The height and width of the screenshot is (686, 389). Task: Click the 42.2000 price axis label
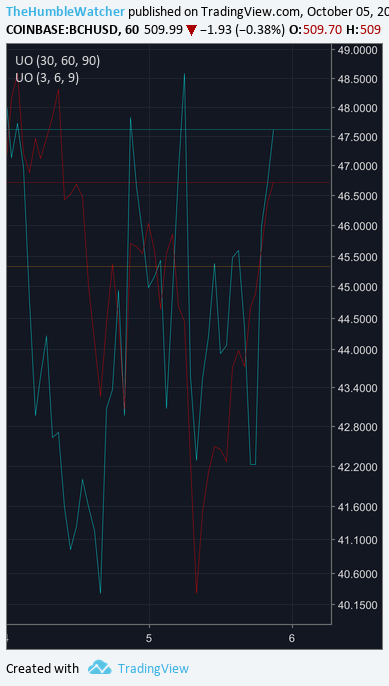pyautogui.click(x=357, y=467)
